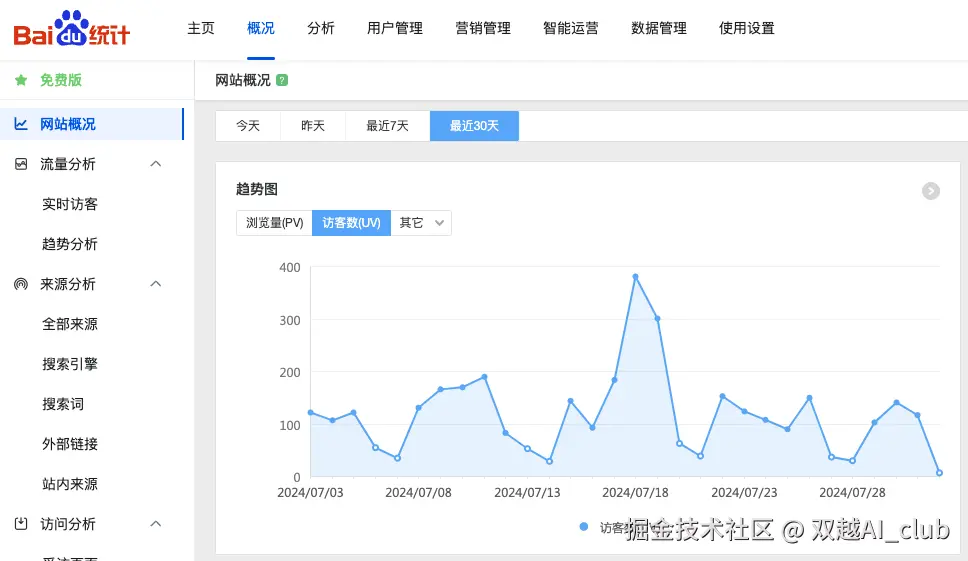The height and width of the screenshot is (561, 968).
Task: Switch to the 最近7天 date tab
Action: tap(388, 126)
